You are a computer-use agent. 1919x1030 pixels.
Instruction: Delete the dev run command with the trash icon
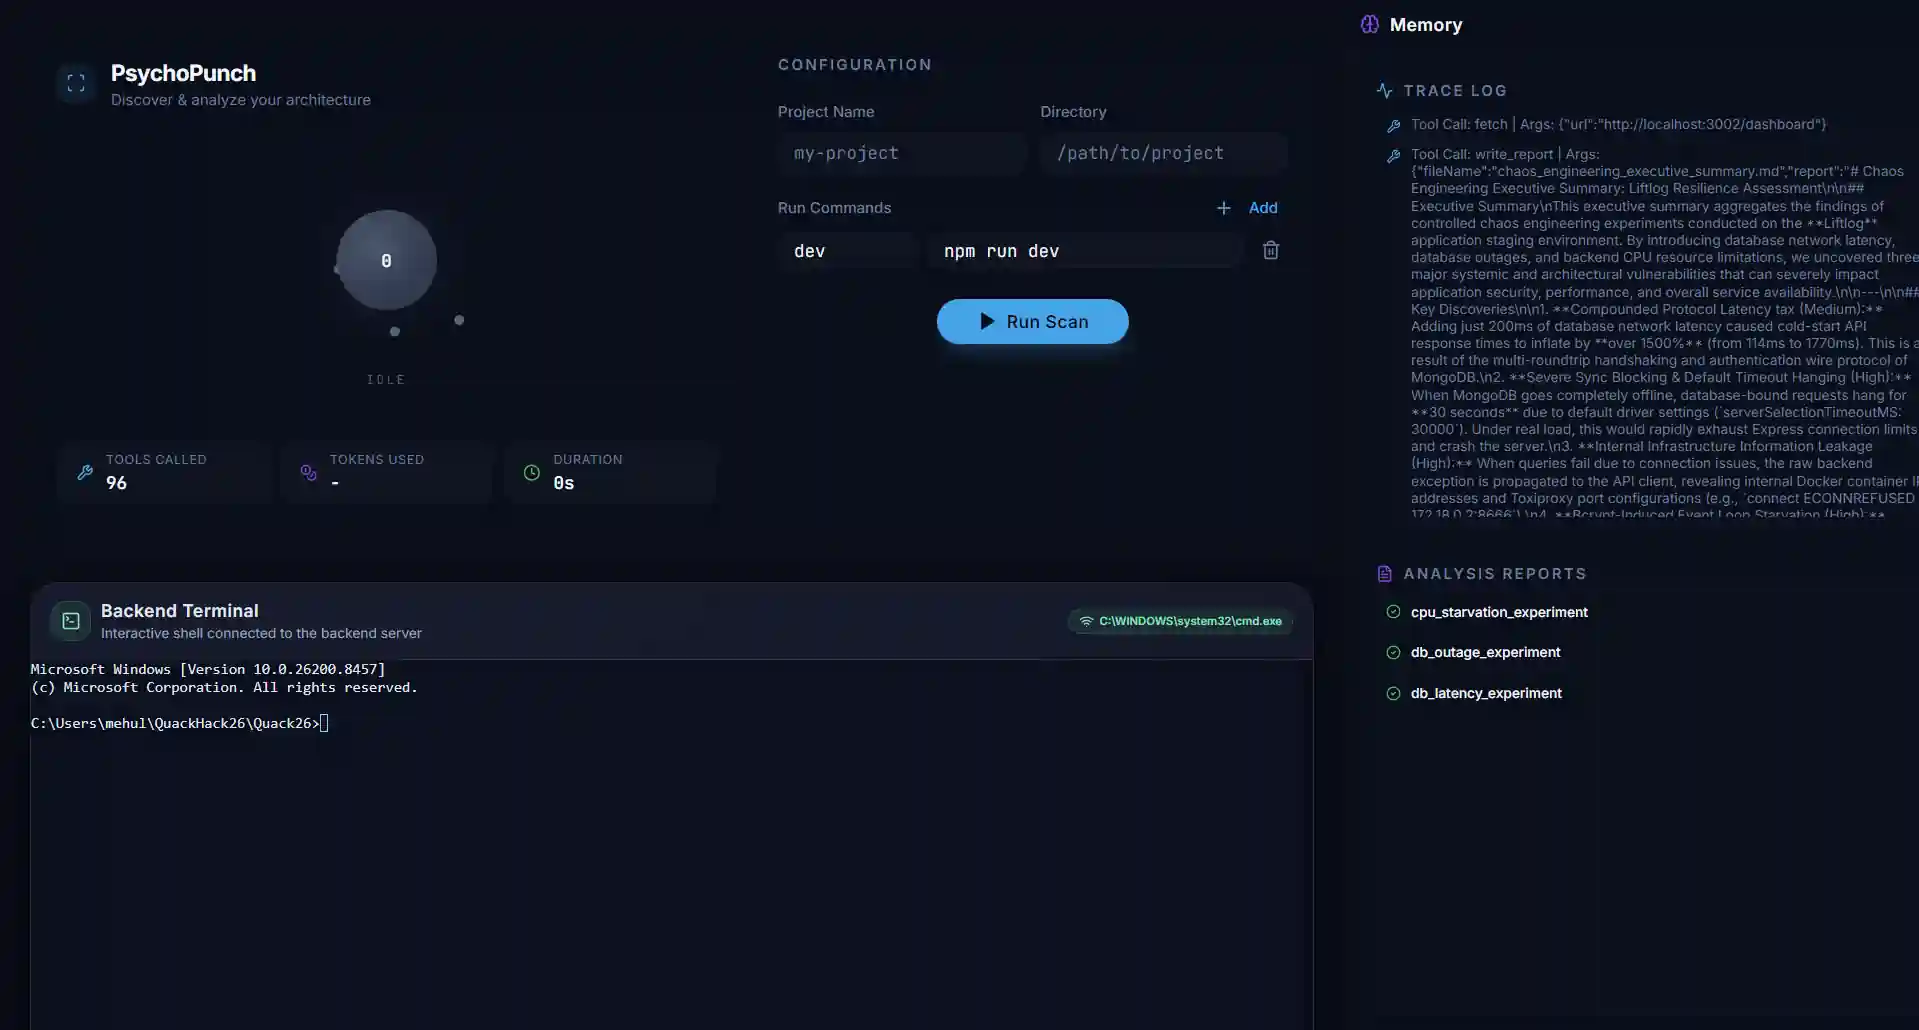click(1270, 250)
